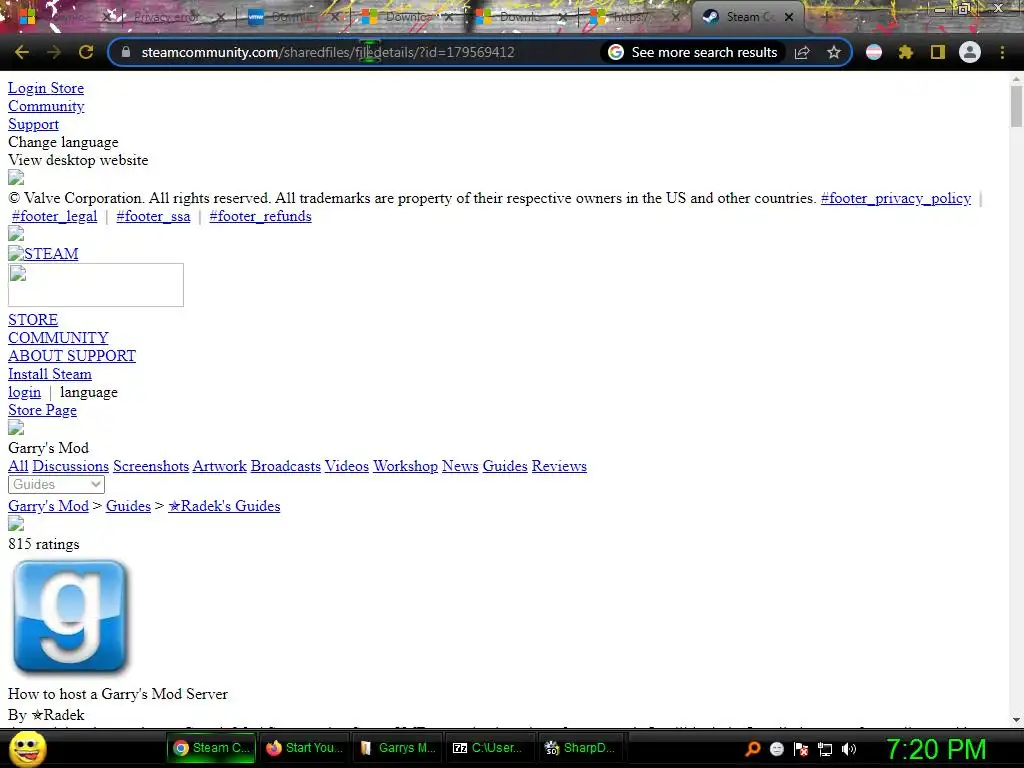Screen dimensions: 1024x768
Task: Open Radek's Guides breadcrumb link
Action: [224, 506]
